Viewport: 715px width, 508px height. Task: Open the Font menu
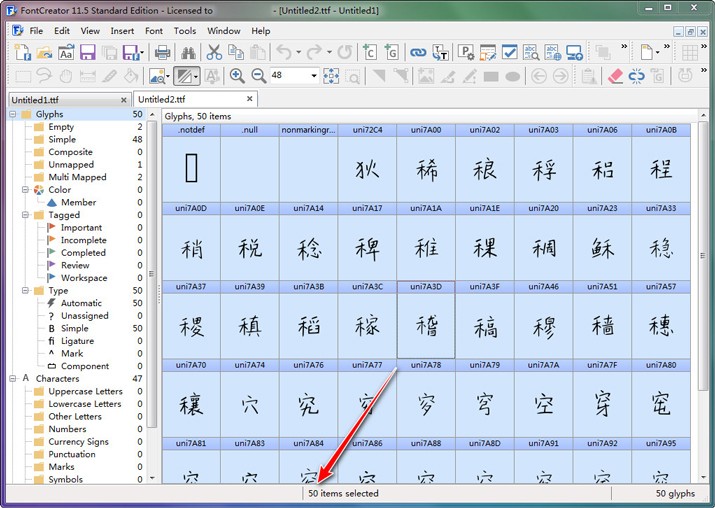point(153,31)
